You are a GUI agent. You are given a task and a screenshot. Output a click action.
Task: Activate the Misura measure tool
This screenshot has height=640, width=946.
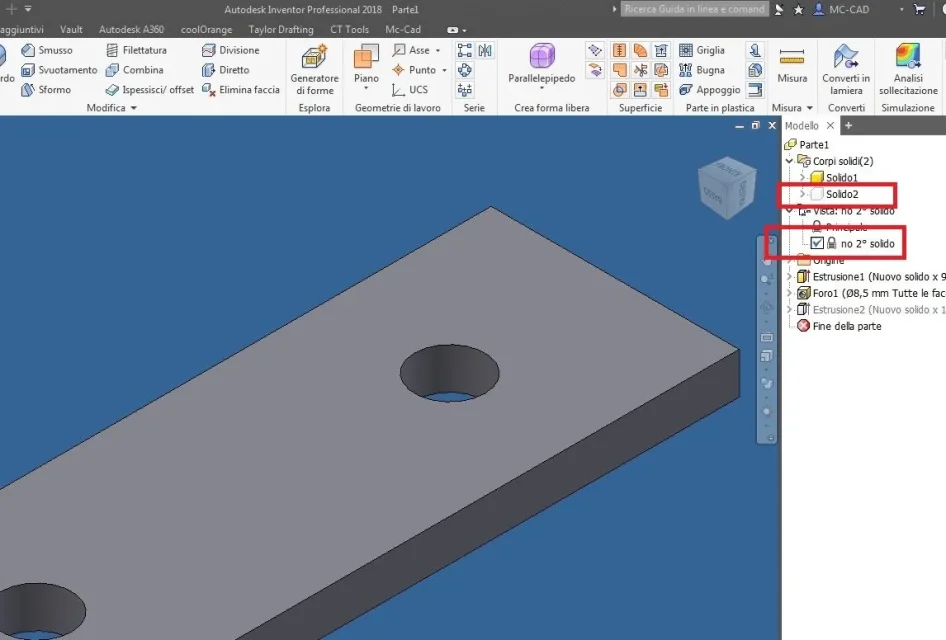792,65
